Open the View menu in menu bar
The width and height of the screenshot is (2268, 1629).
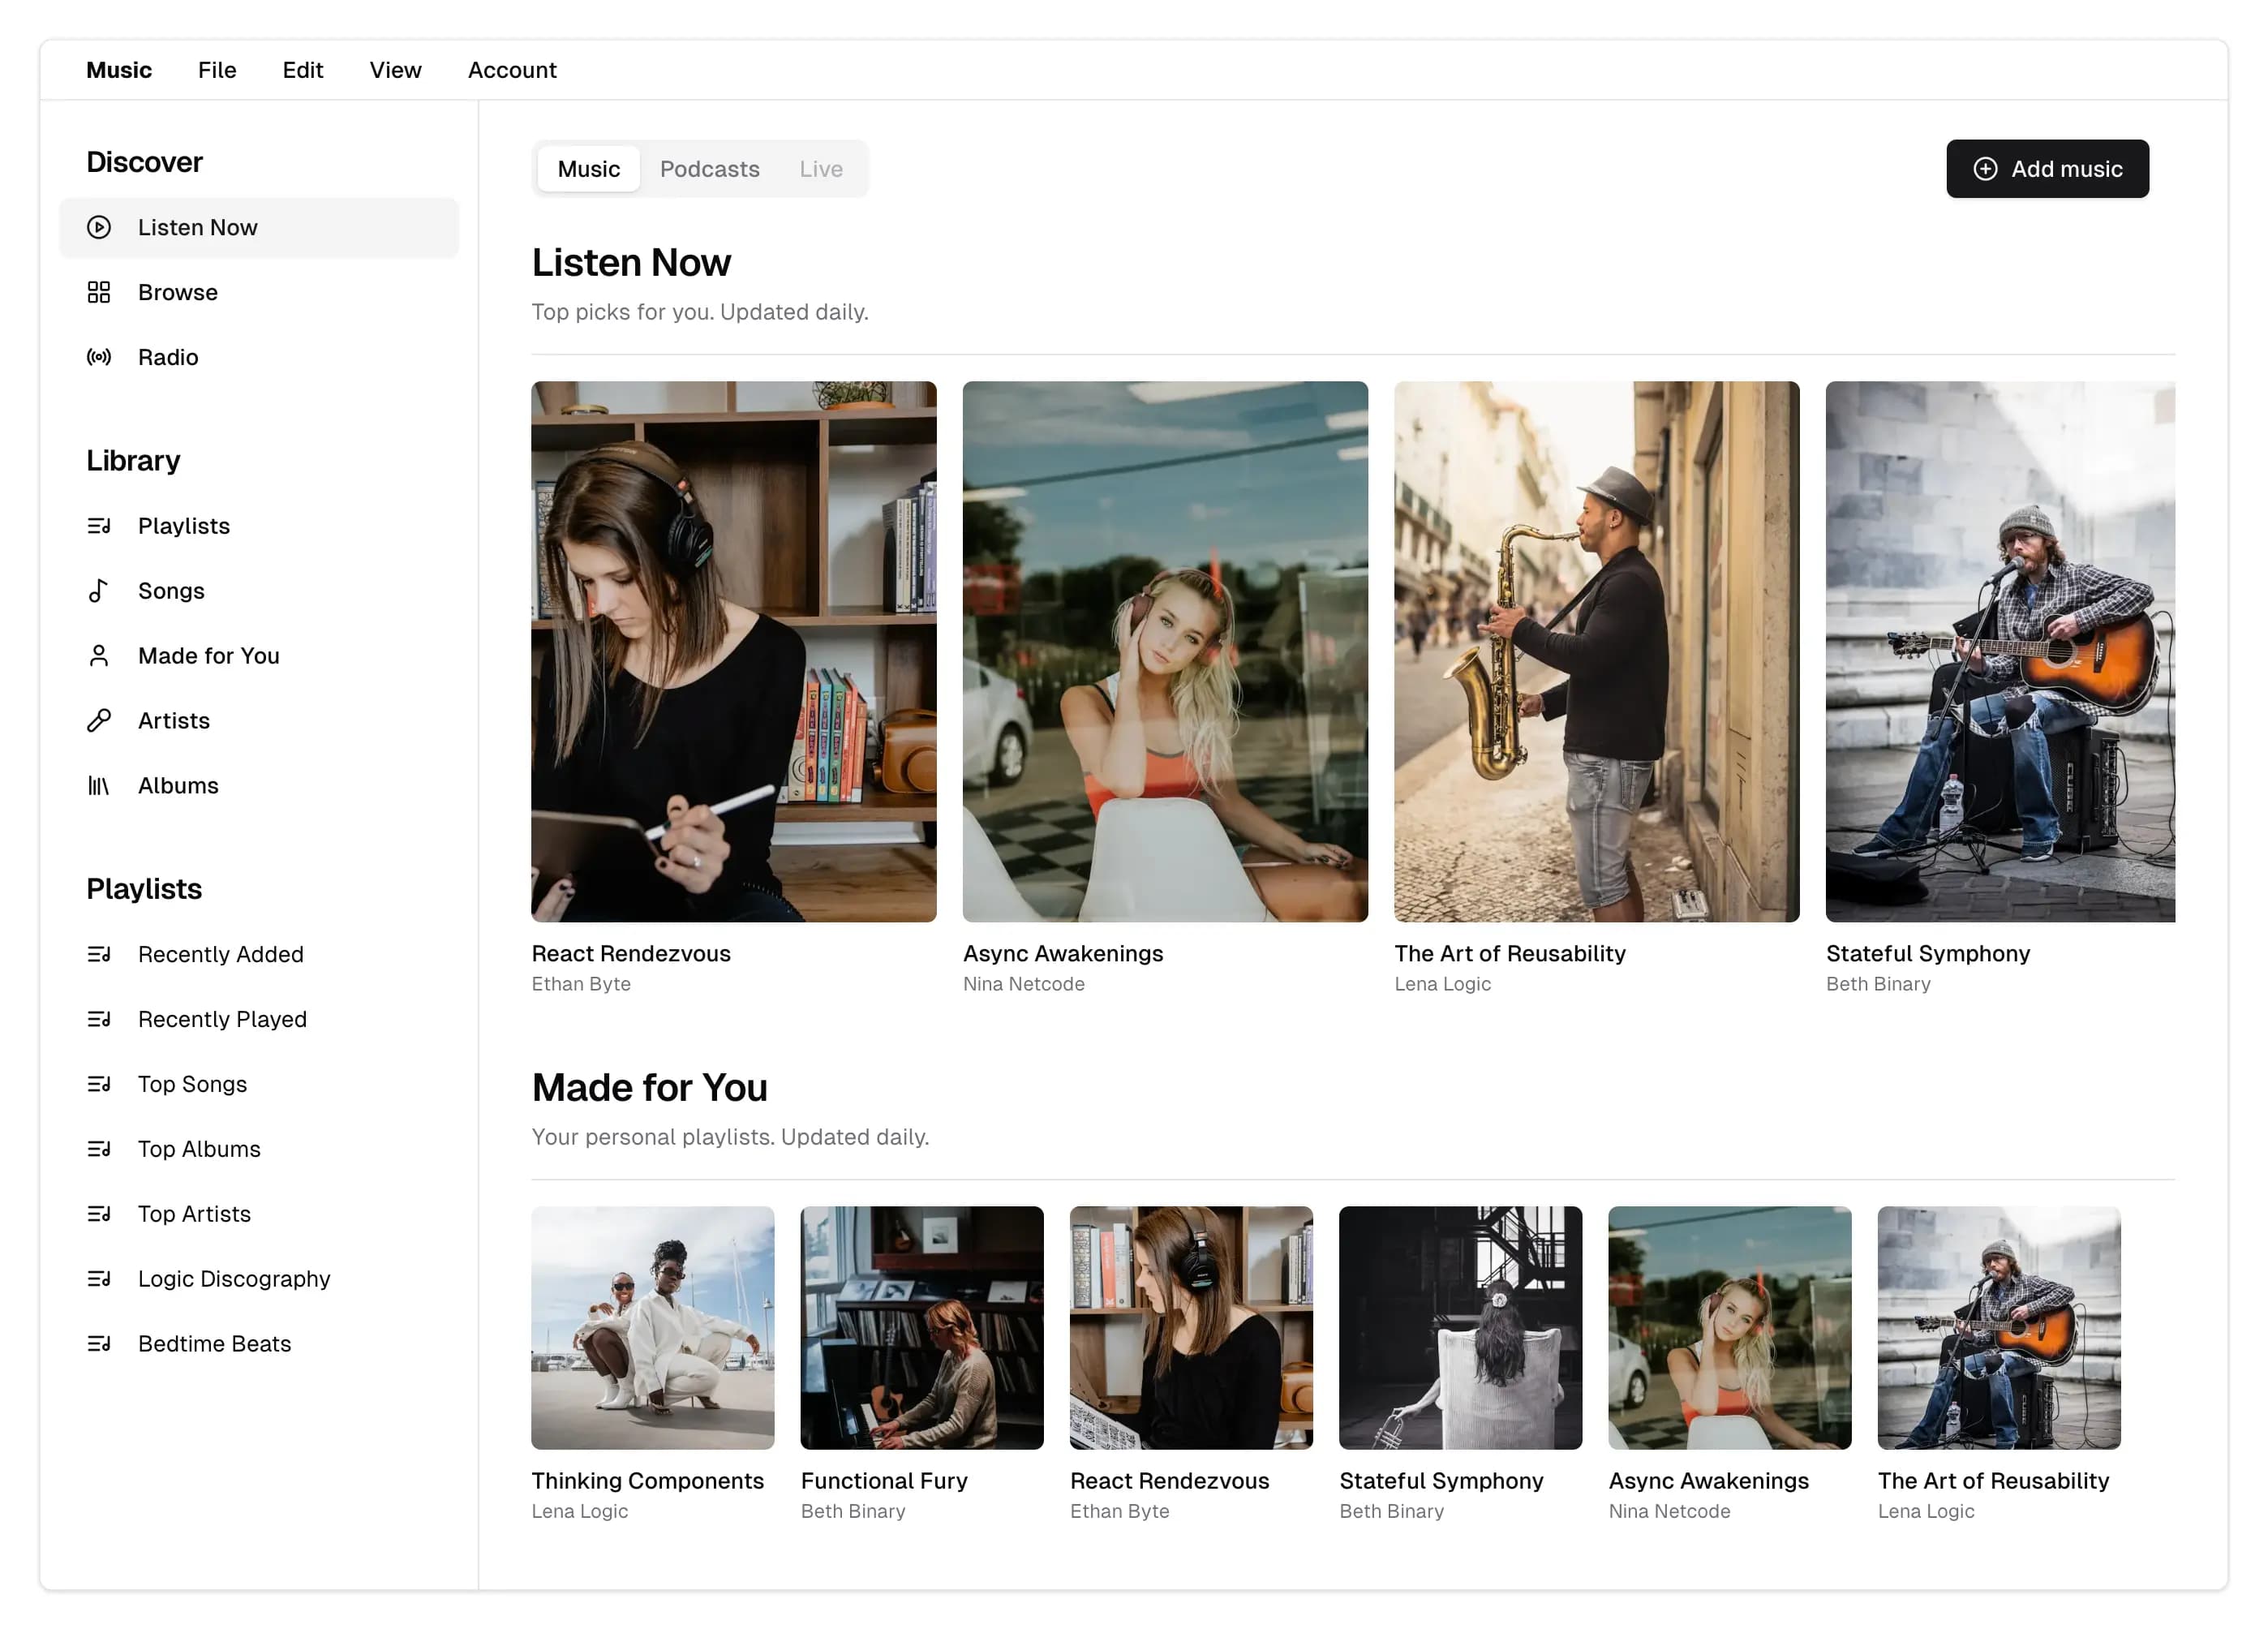pyautogui.click(x=396, y=70)
